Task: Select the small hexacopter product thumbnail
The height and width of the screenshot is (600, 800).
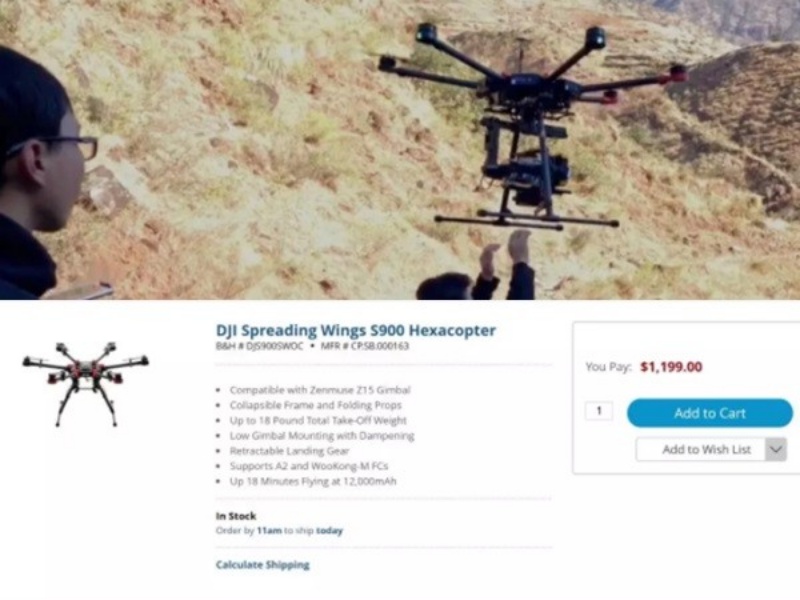Action: [85, 384]
